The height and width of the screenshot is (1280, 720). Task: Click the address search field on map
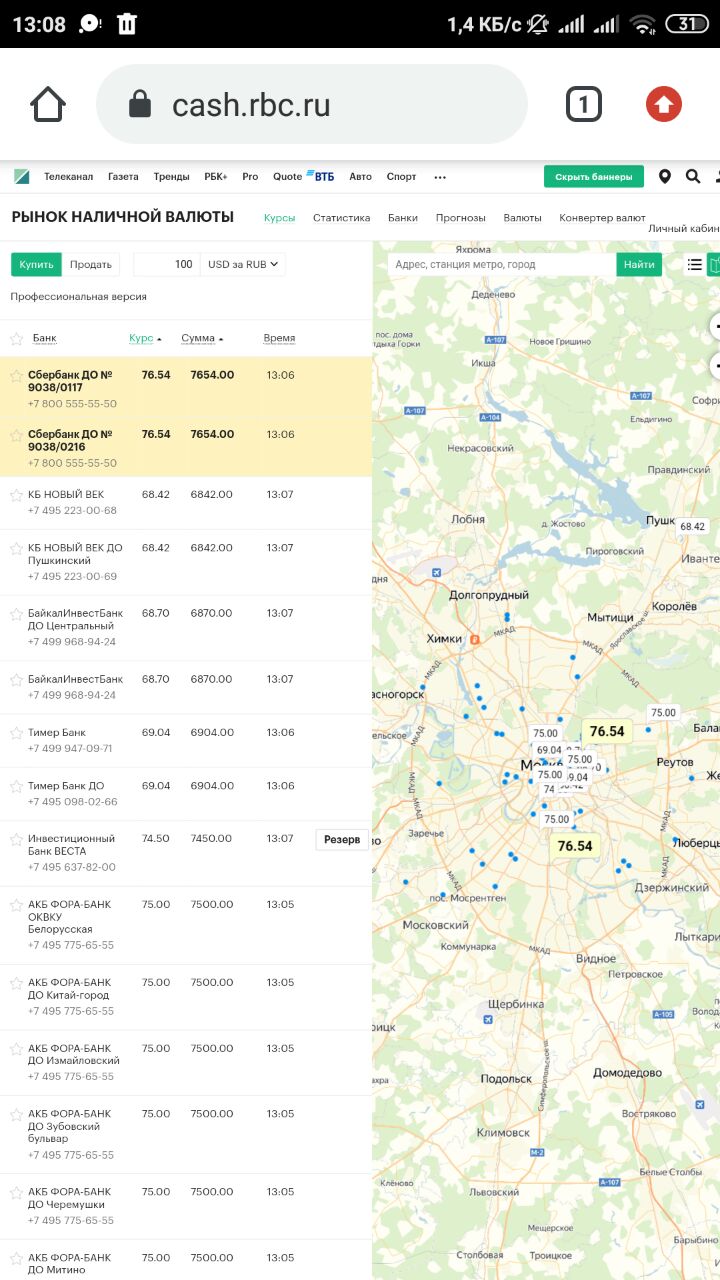pos(502,264)
